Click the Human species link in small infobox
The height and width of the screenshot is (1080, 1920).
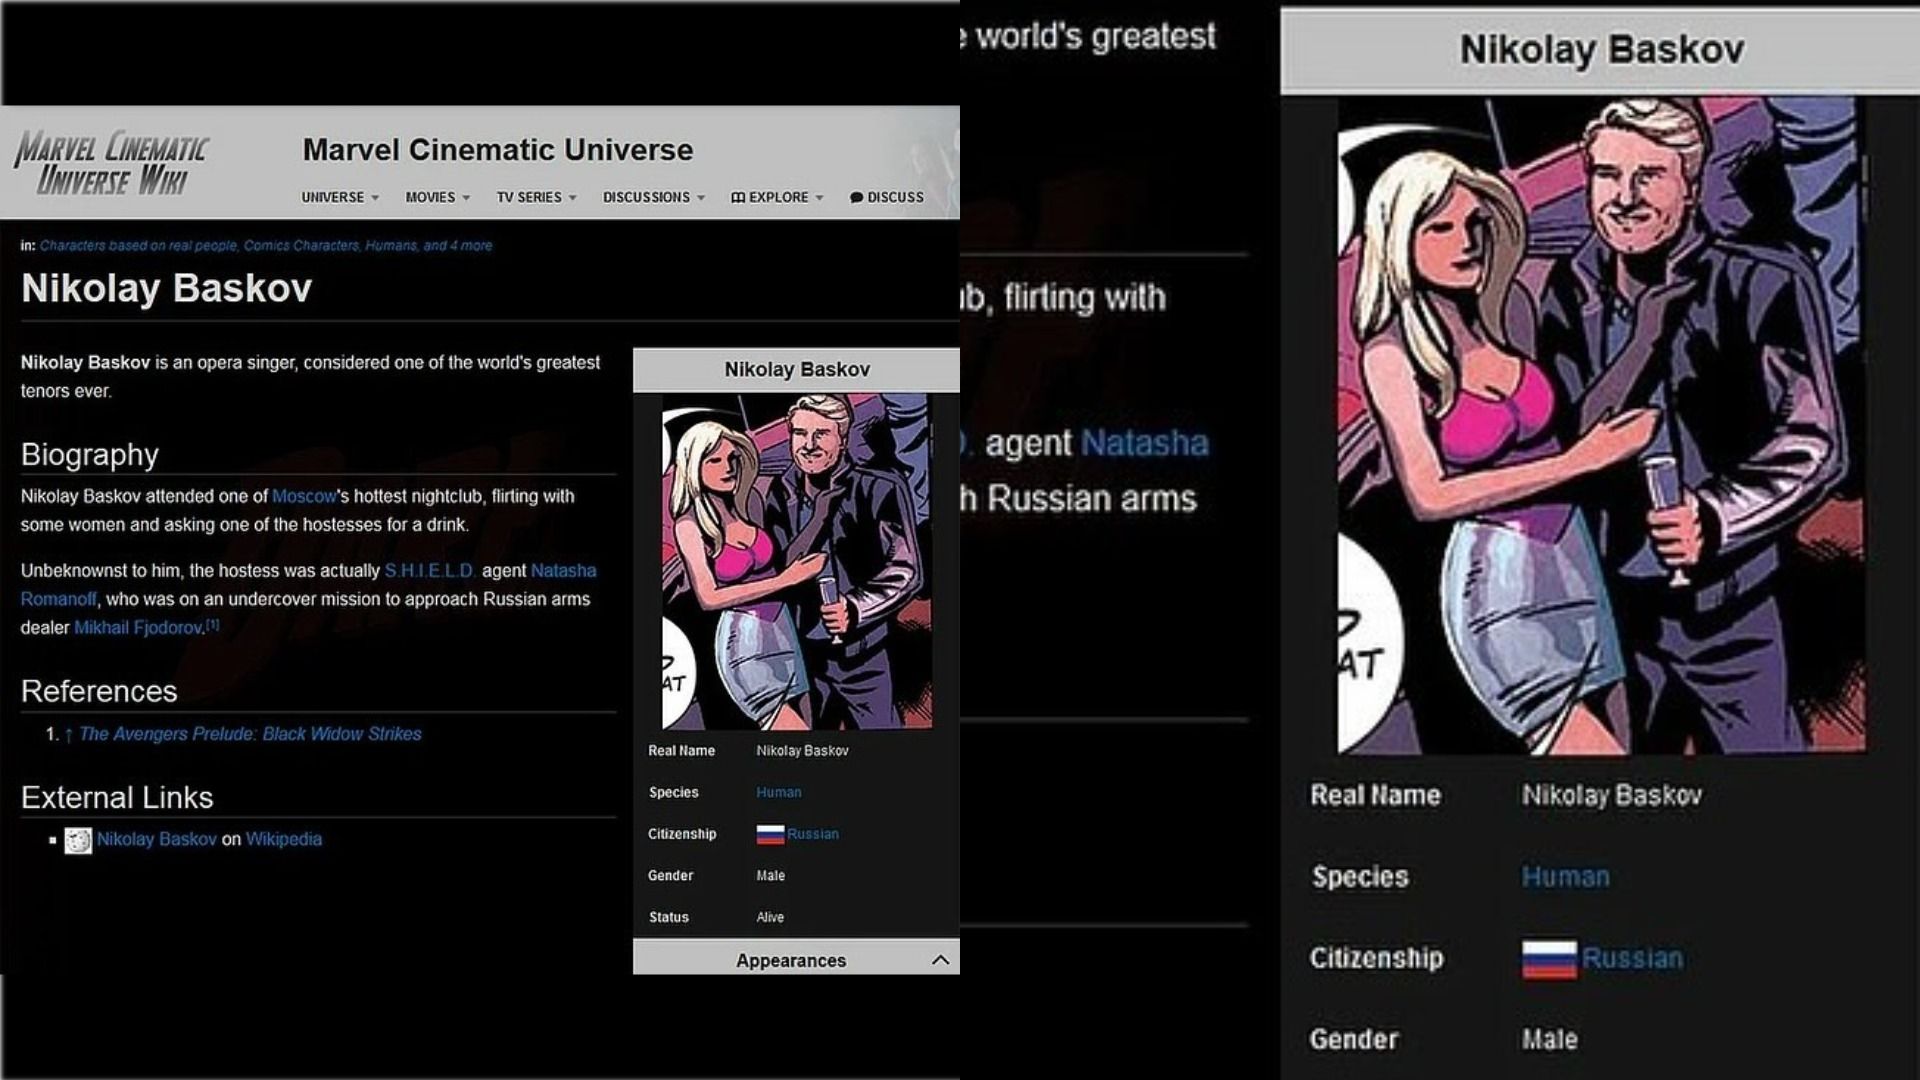779,792
